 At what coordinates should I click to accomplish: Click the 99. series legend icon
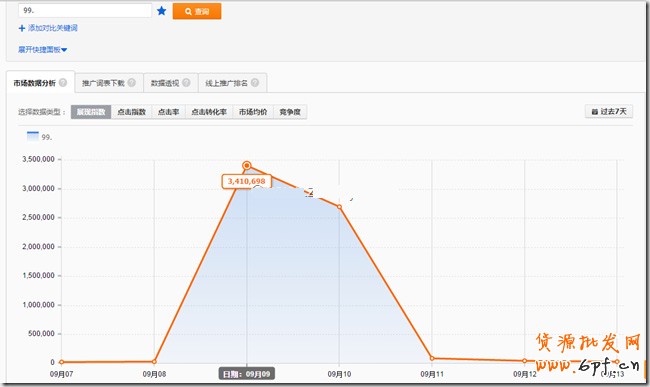point(33,136)
